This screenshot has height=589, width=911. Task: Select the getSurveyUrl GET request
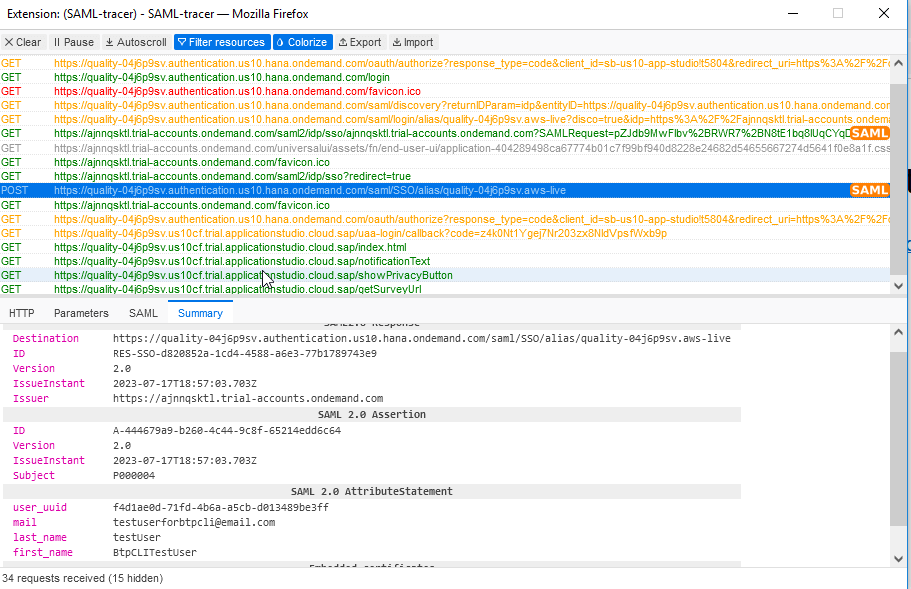pos(444,289)
